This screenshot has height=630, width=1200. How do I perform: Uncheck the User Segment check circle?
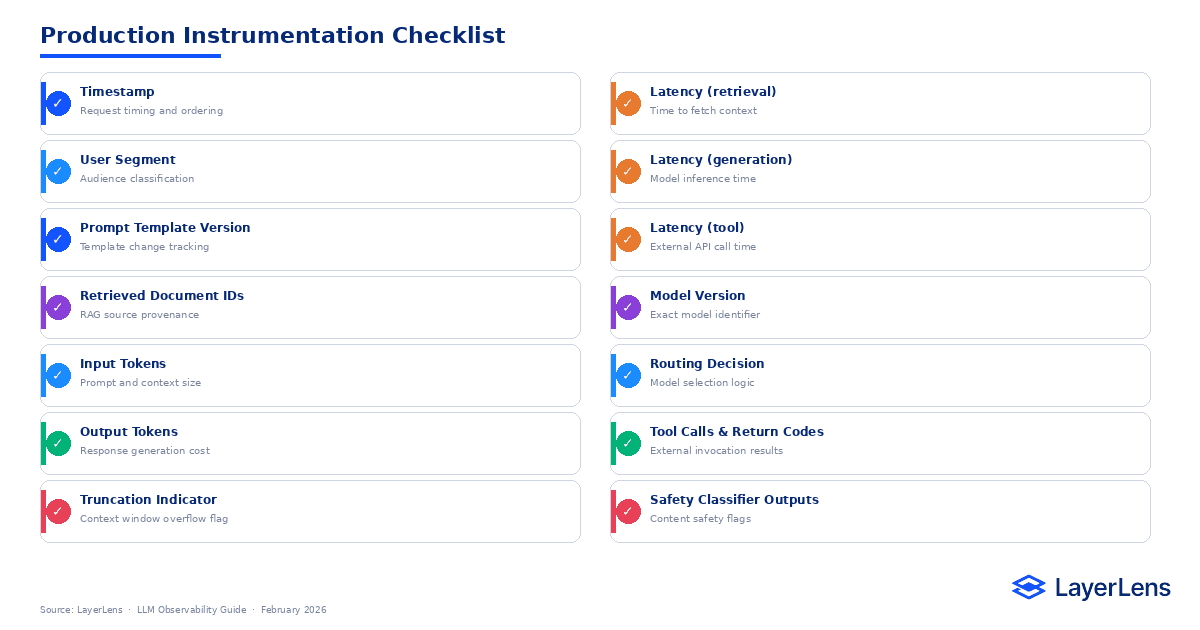(58, 171)
